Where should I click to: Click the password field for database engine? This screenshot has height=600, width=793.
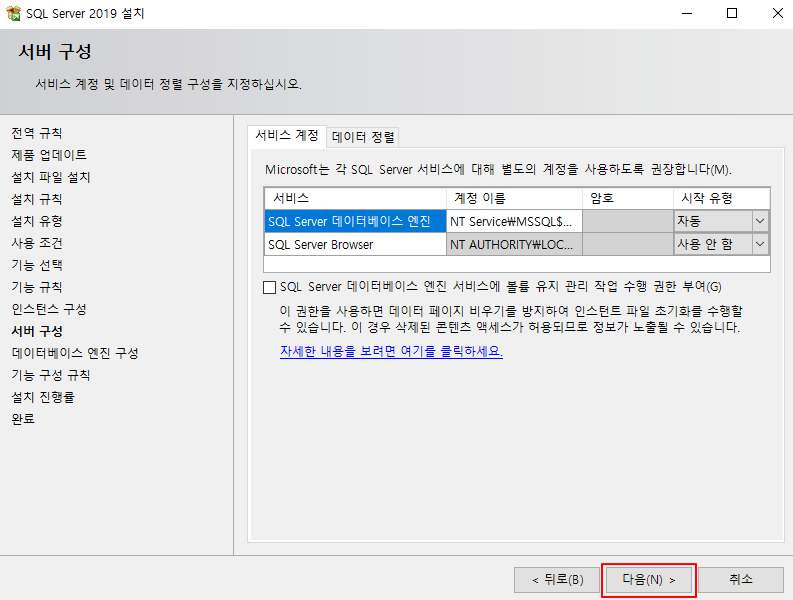click(628, 221)
